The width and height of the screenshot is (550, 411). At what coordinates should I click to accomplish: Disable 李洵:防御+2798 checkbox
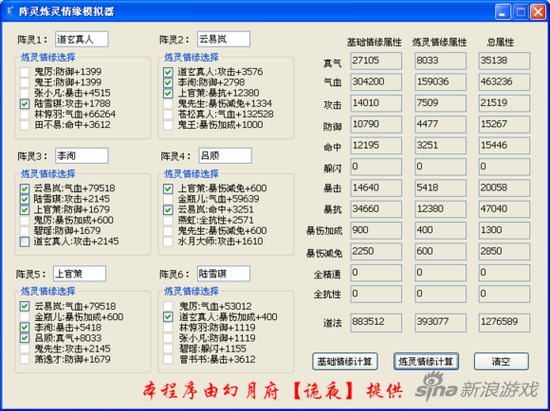coord(168,82)
